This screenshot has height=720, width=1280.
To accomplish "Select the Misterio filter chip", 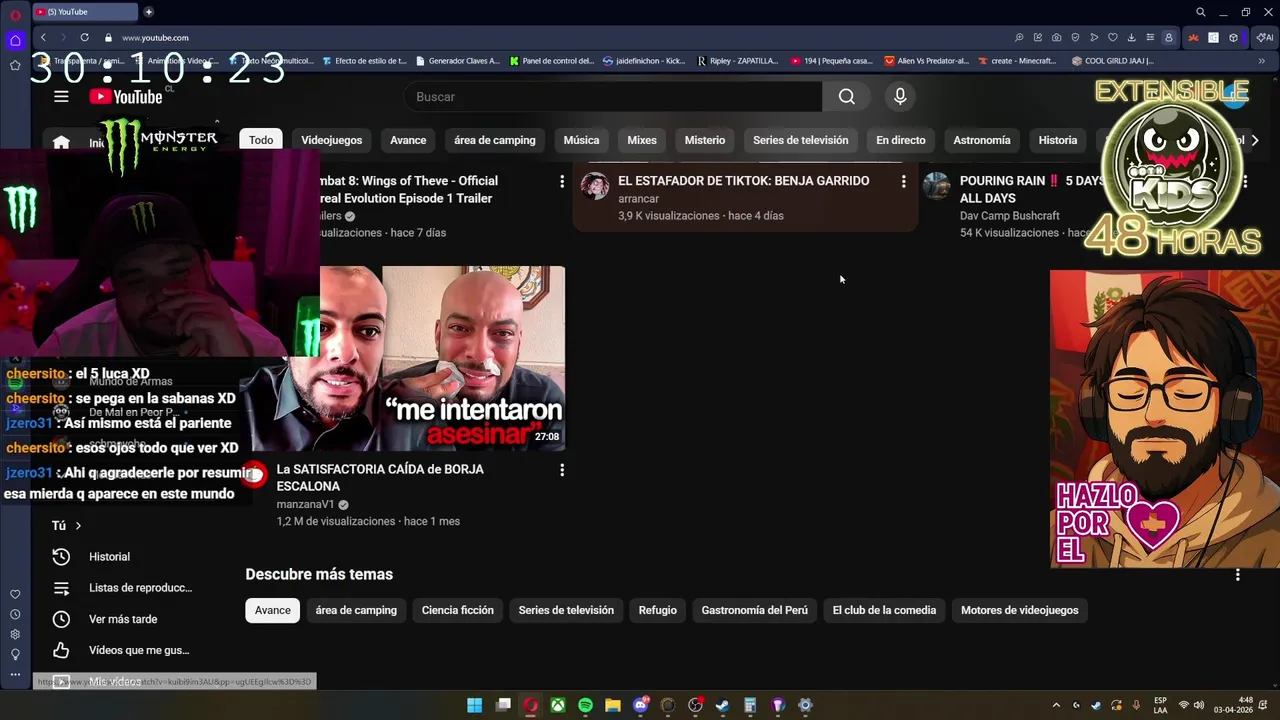I will 705,140.
